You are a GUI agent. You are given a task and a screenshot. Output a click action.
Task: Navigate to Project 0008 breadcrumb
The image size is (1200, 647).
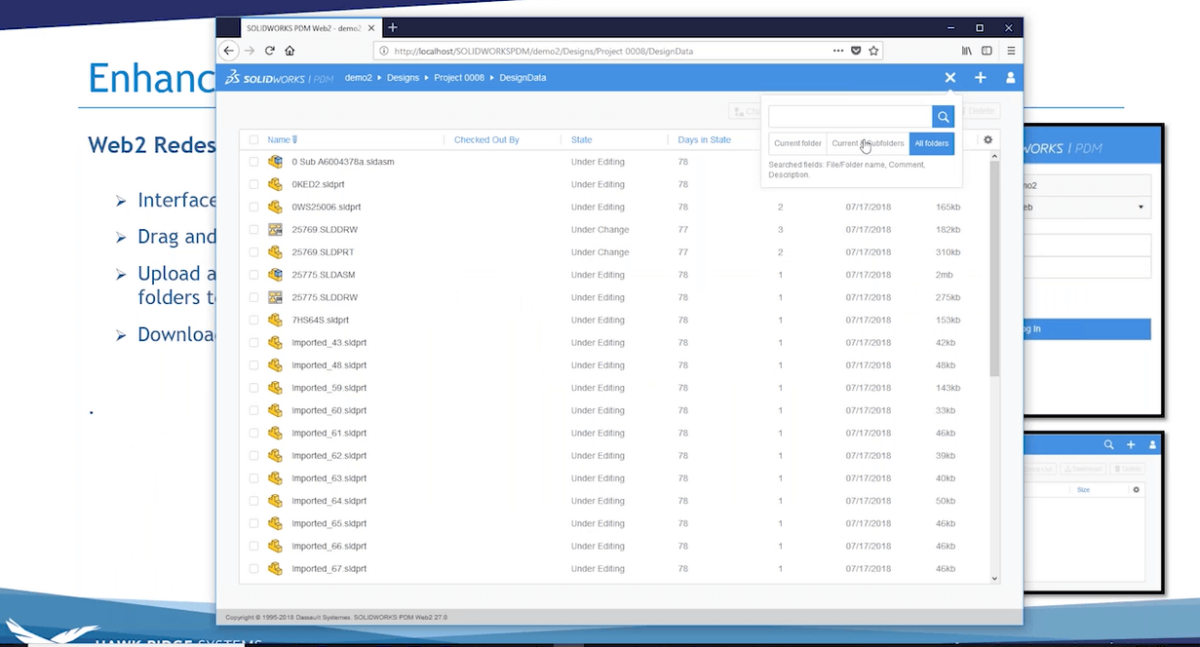(x=460, y=77)
